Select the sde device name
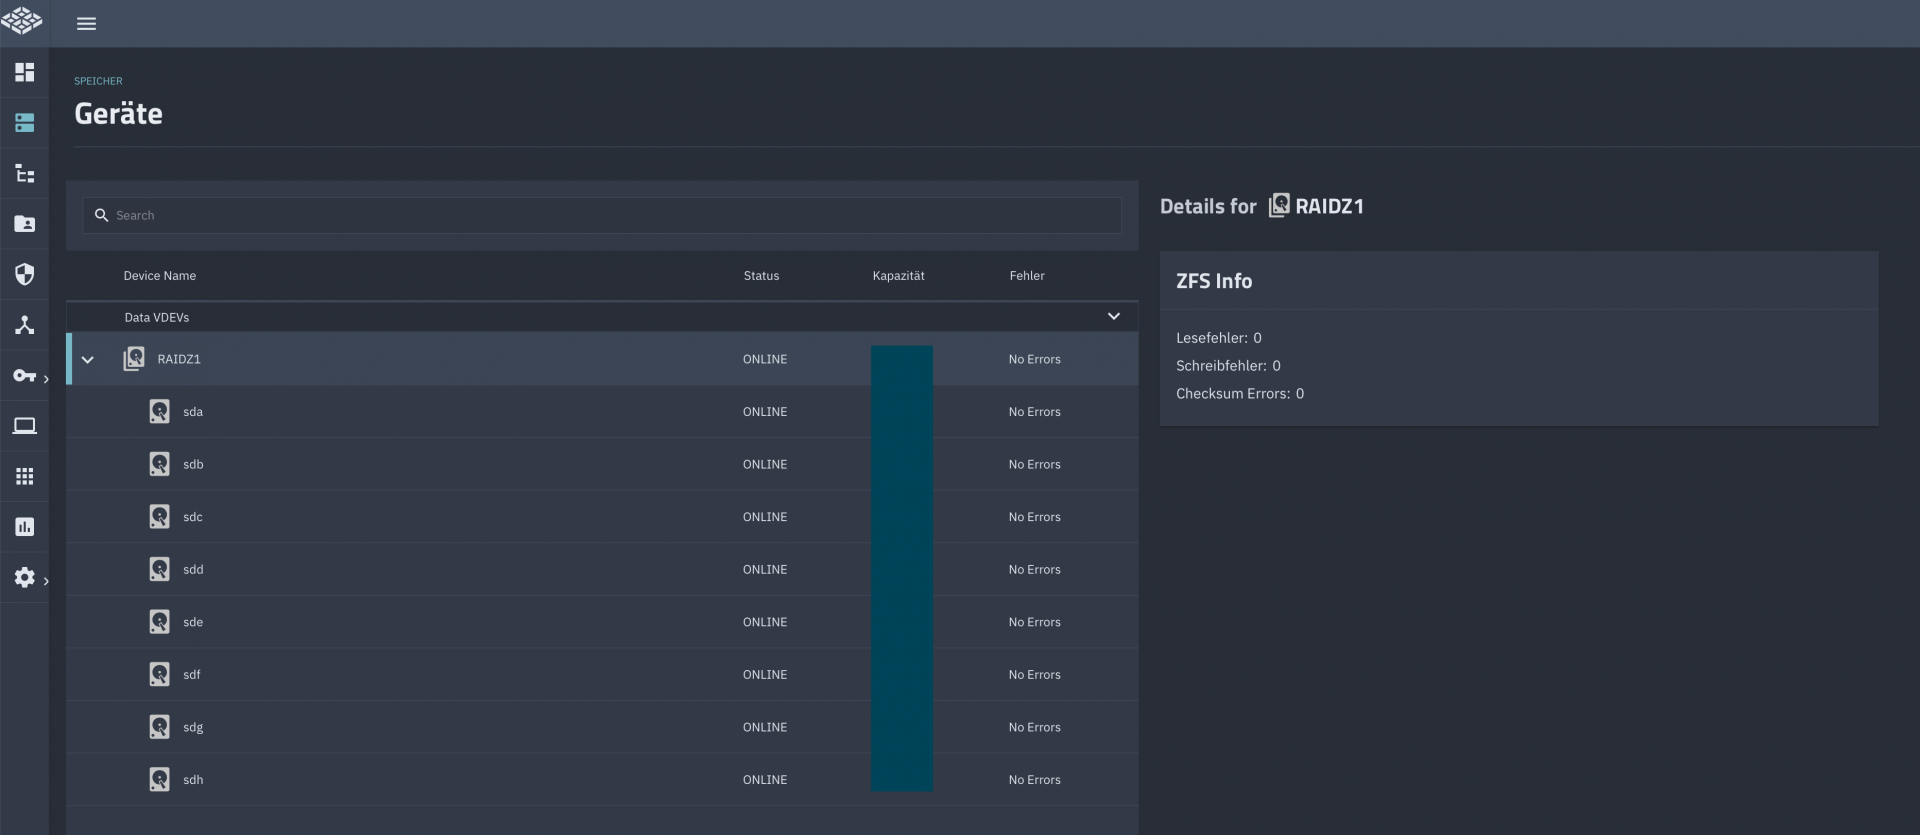 193,622
